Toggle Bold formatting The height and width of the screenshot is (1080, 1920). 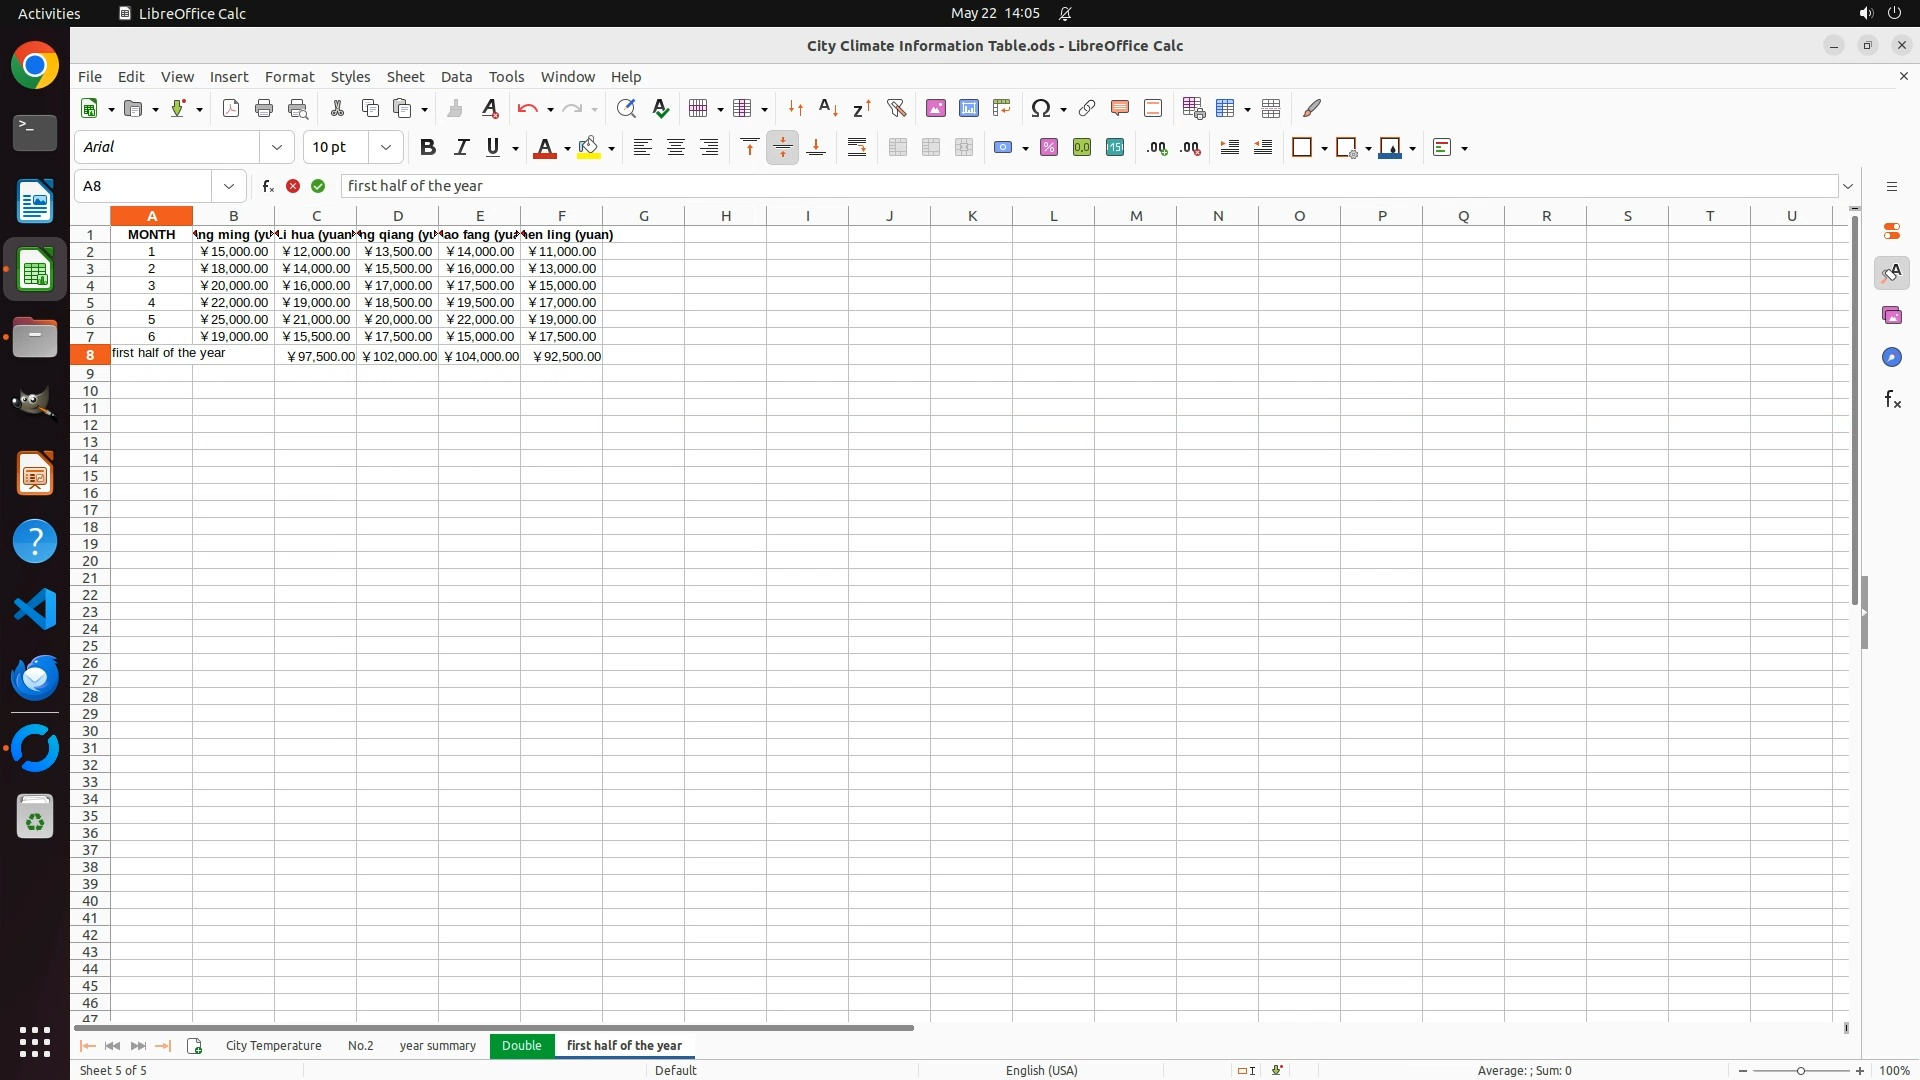point(428,148)
